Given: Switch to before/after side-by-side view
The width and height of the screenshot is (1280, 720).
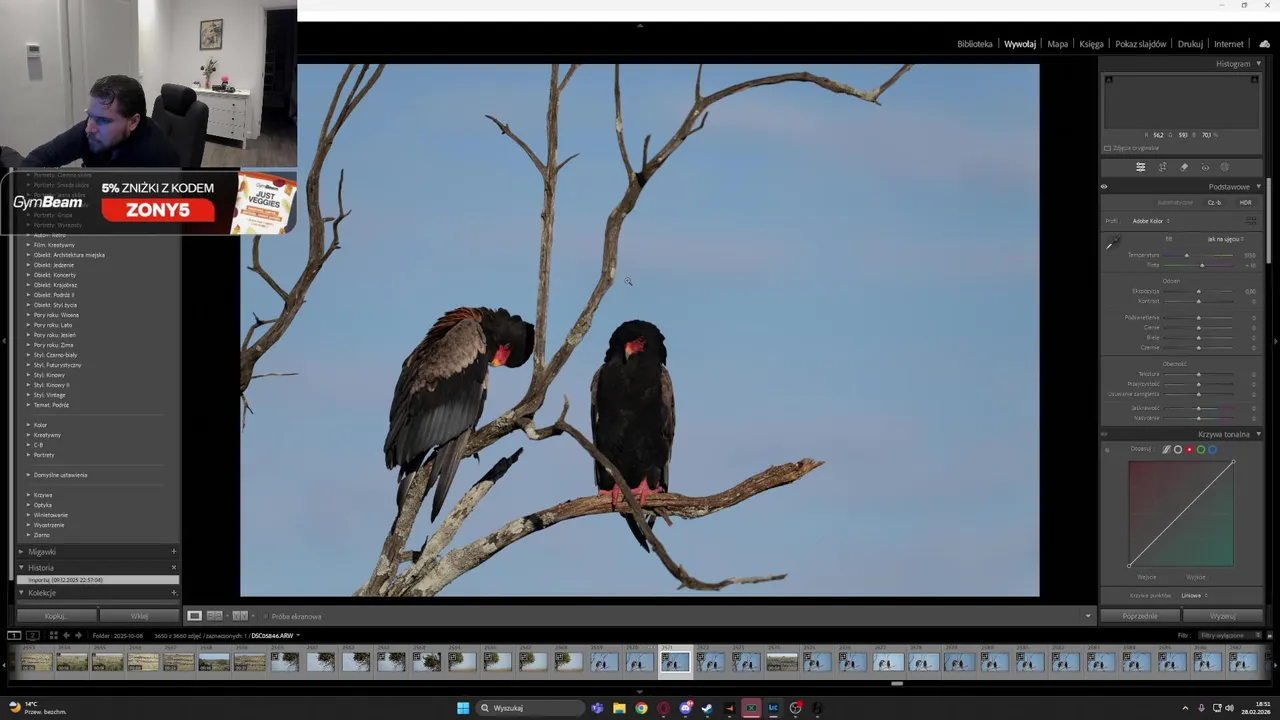Looking at the screenshot, I should (214, 616).
